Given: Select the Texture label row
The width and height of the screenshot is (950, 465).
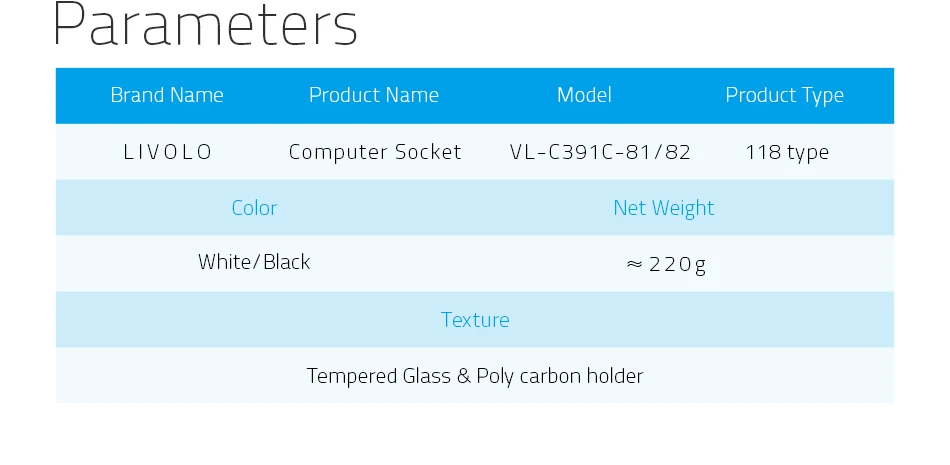Looking at the screenshot, I should click(x=475, y=319).
